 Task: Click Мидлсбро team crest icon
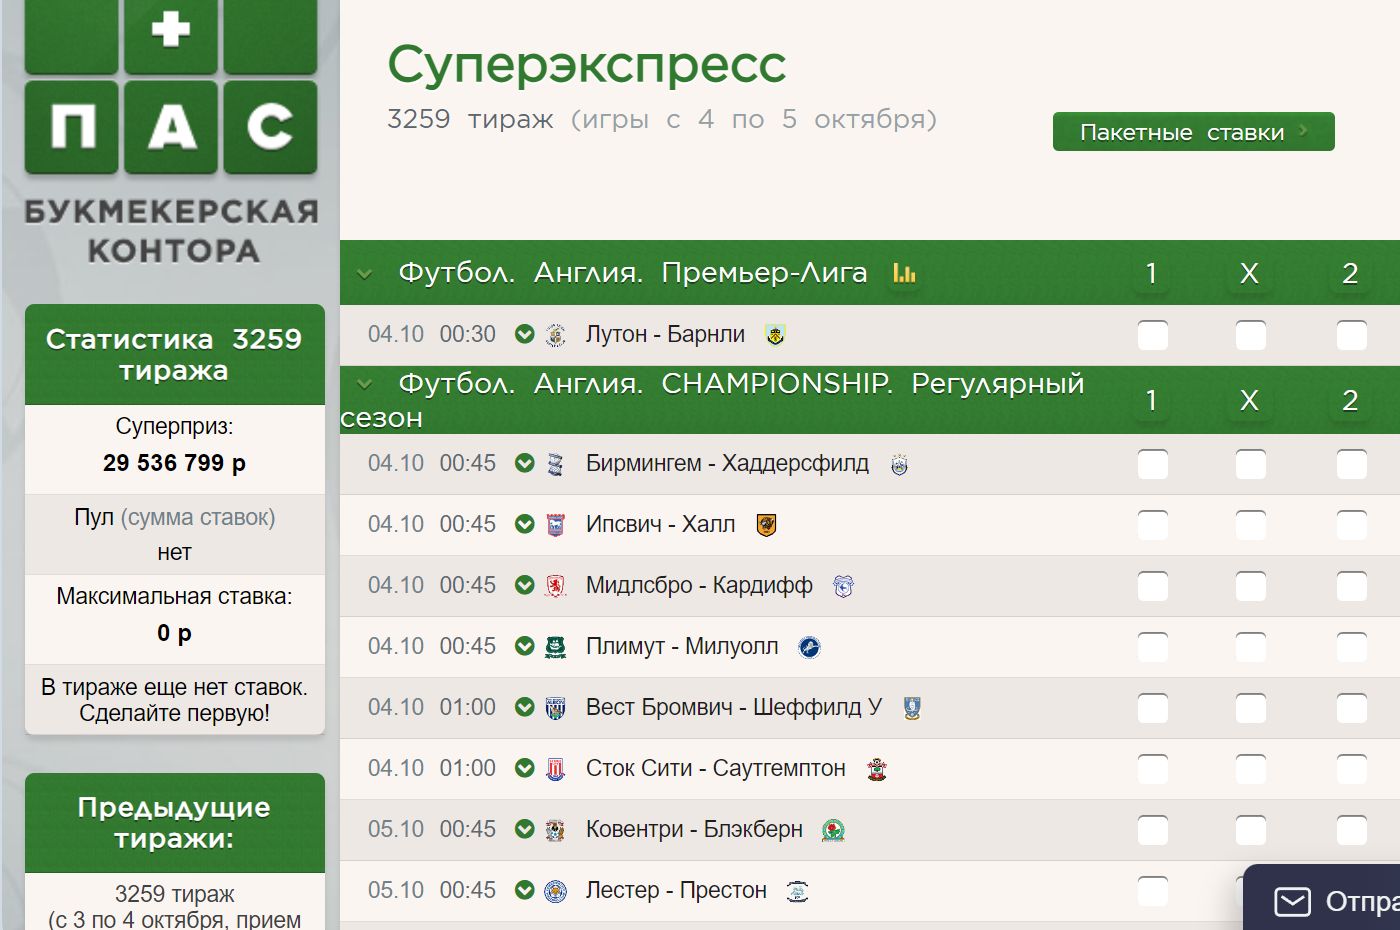point(556,586)
